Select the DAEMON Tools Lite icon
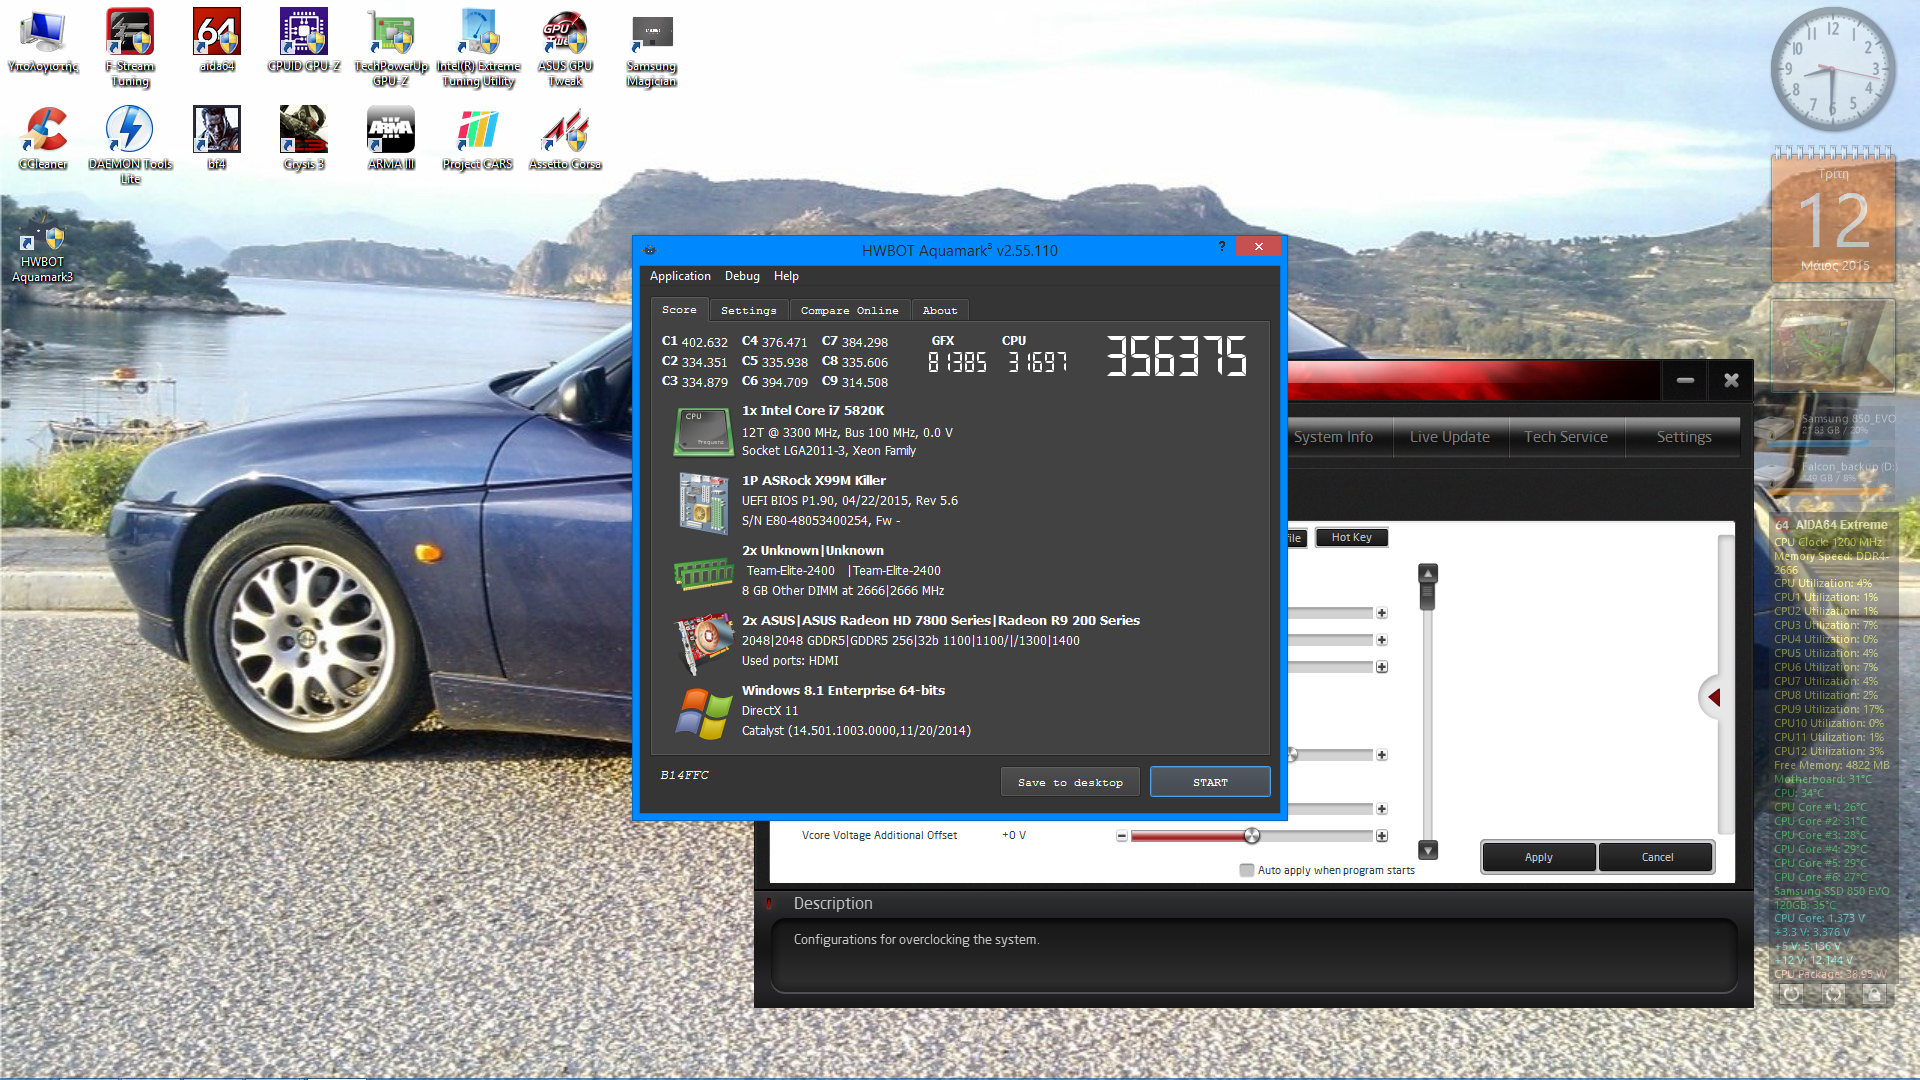The height and width of the screenshot is (1080, 1920). (x=130, y=145)
